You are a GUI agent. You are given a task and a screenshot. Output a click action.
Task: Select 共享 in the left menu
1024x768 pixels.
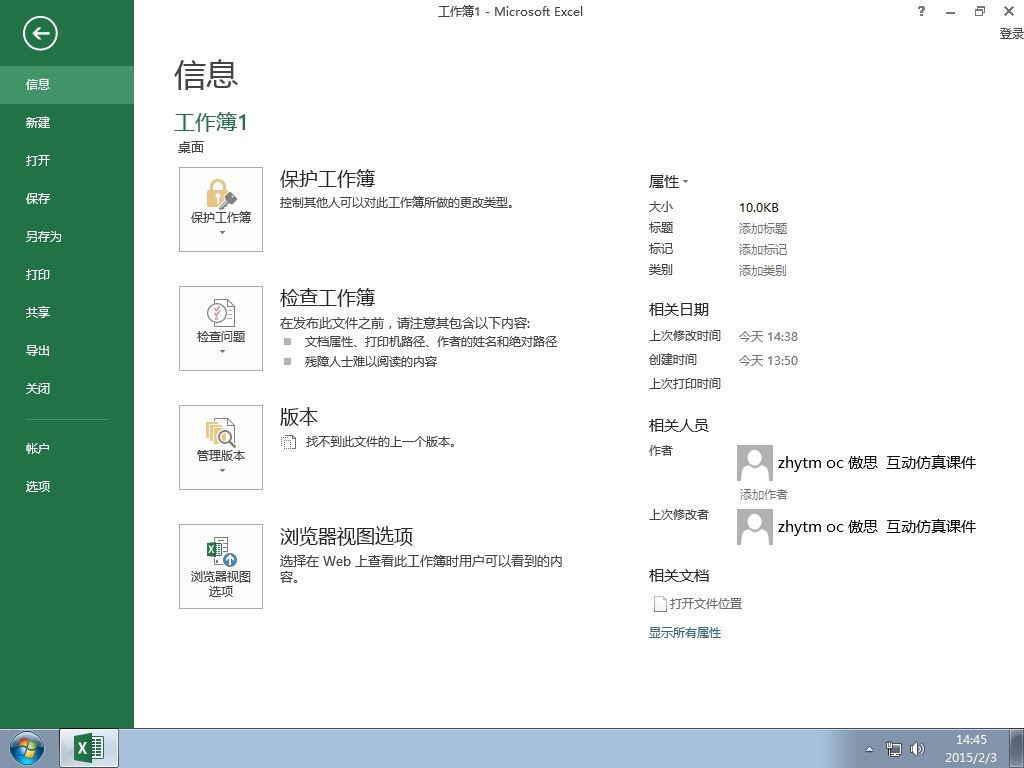click(67, 312)
